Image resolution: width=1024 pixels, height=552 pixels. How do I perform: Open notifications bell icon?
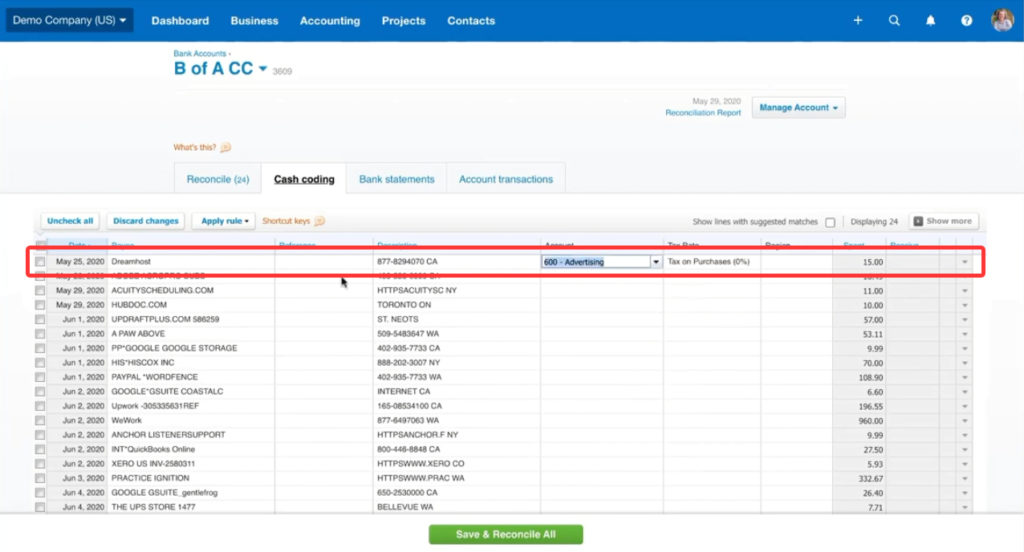click(930, 20)
